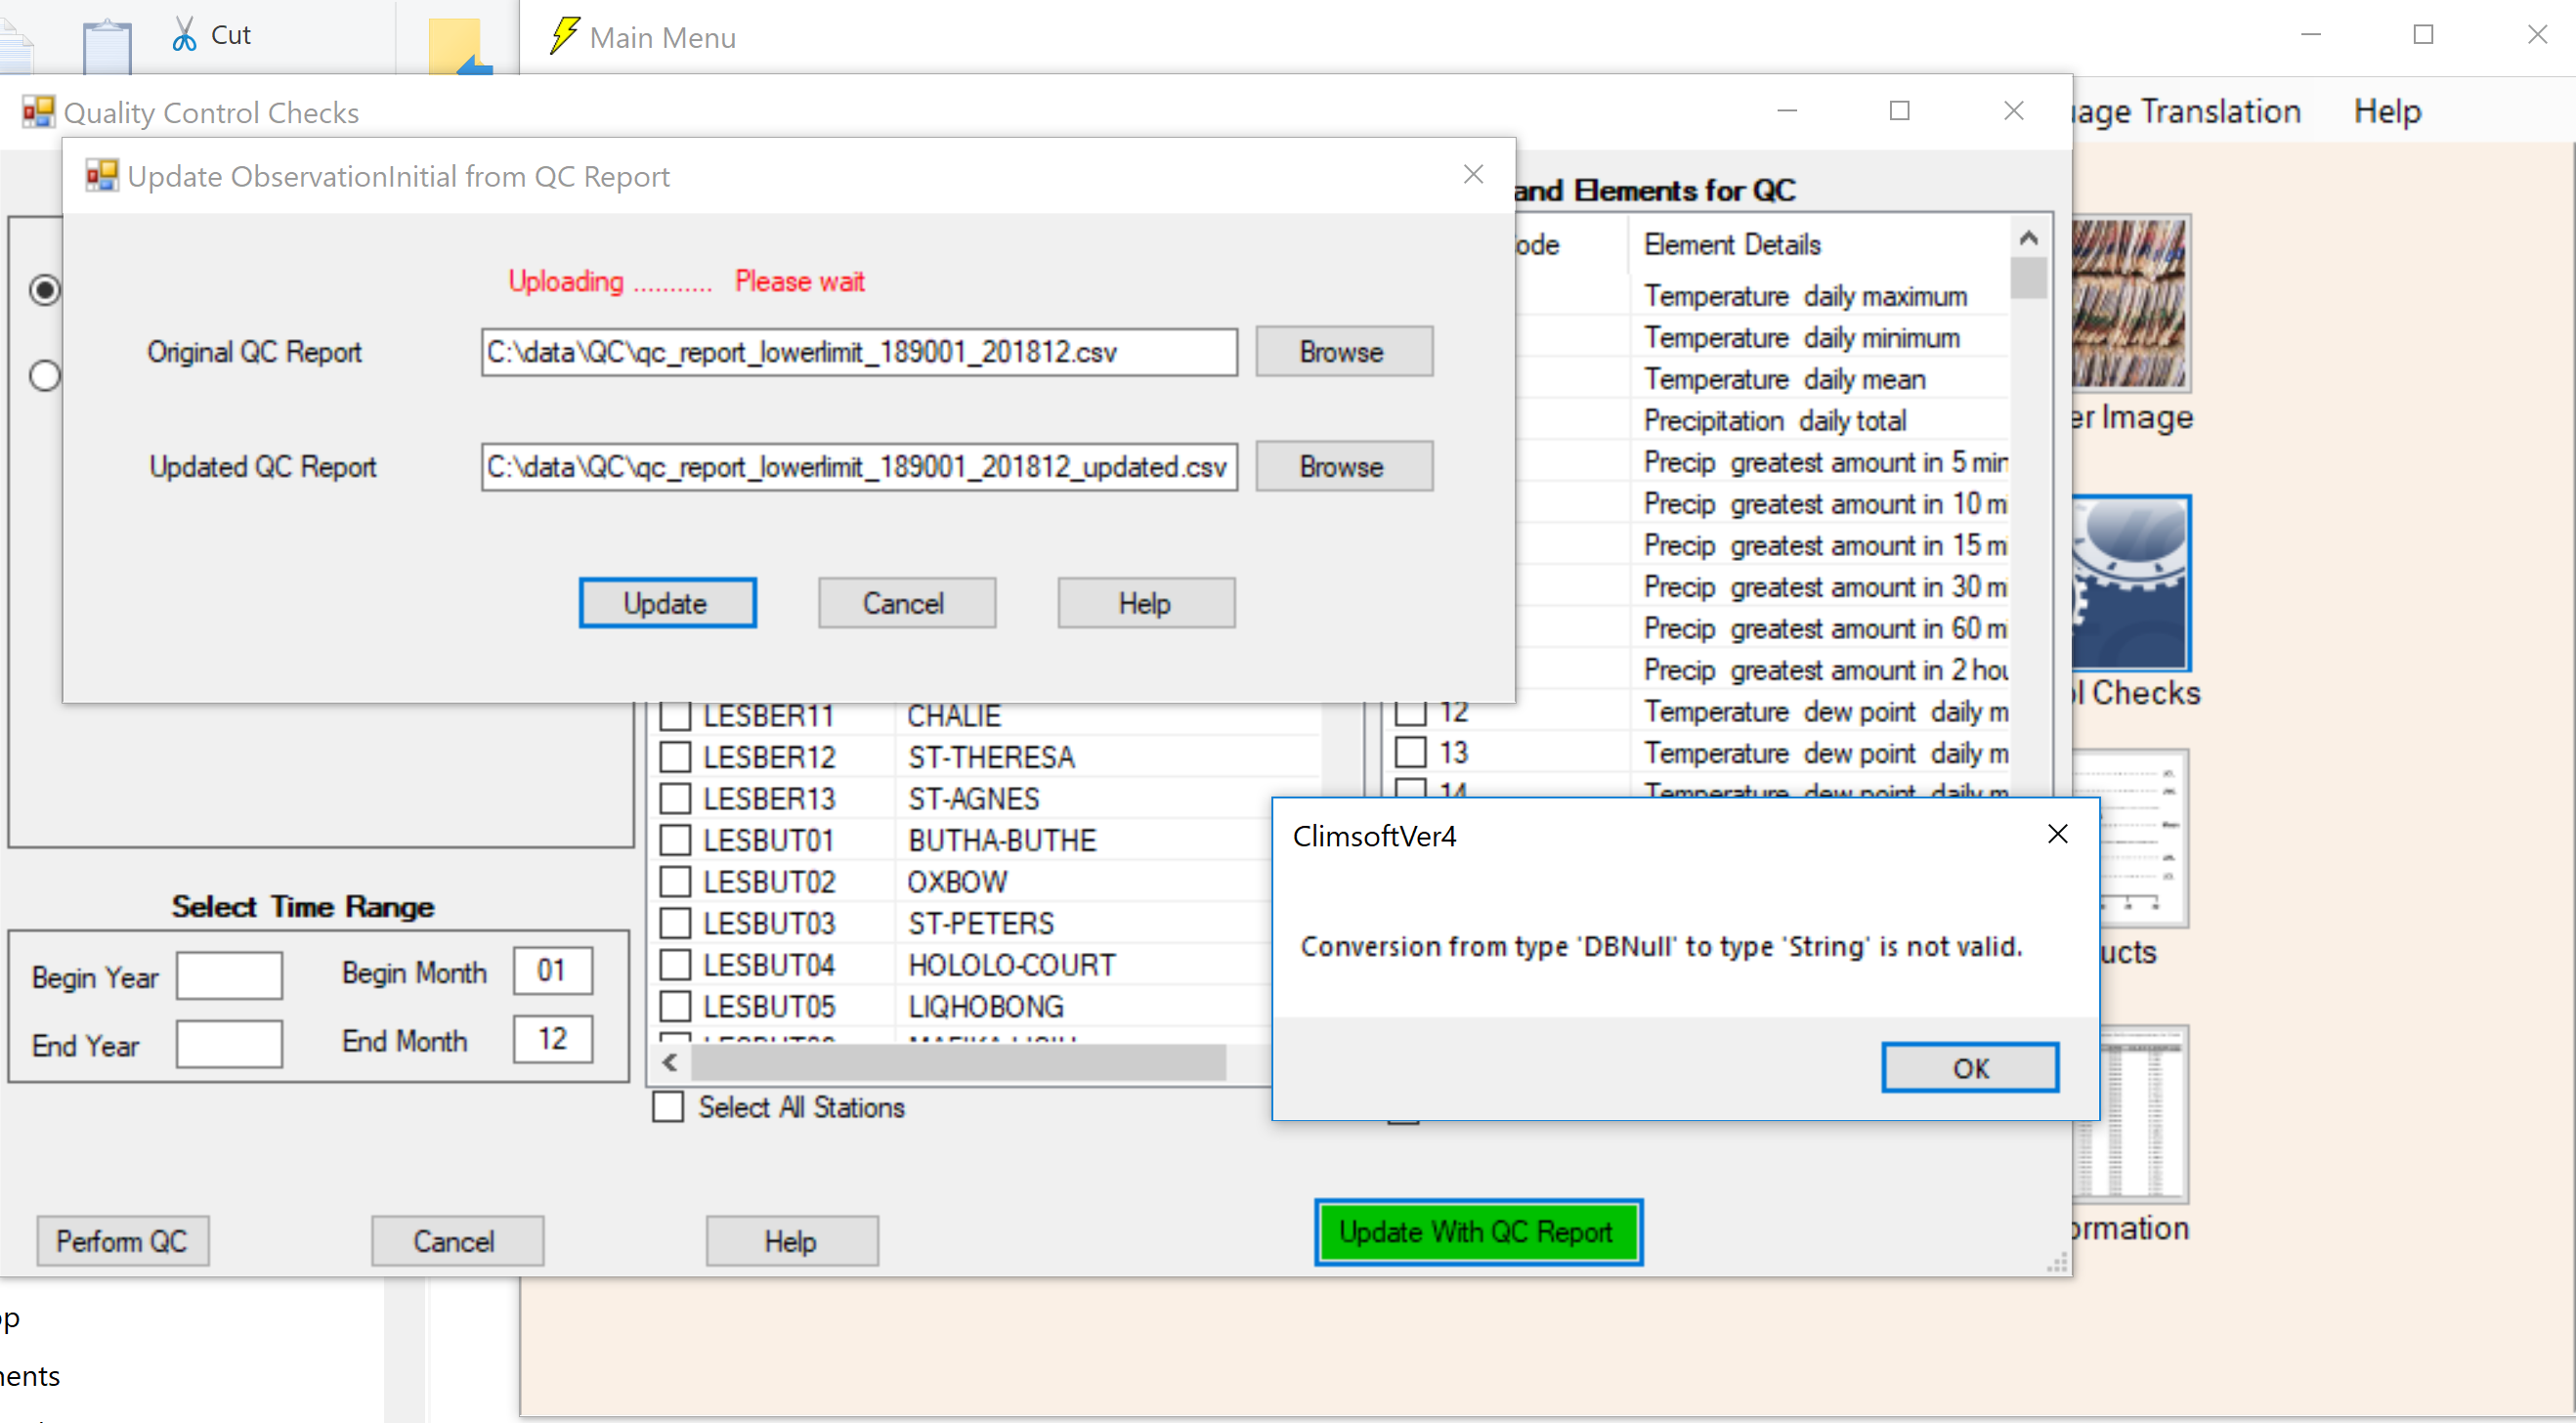Switch to the Main Menu tab

[x=663, y=37]
